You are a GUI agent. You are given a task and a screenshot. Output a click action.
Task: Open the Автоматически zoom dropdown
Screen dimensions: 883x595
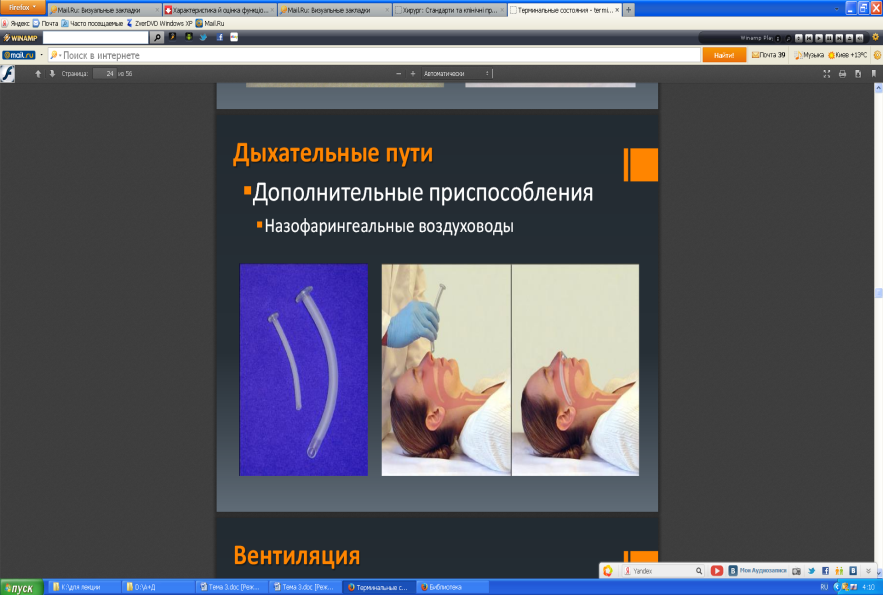click(x=456, y=74)
